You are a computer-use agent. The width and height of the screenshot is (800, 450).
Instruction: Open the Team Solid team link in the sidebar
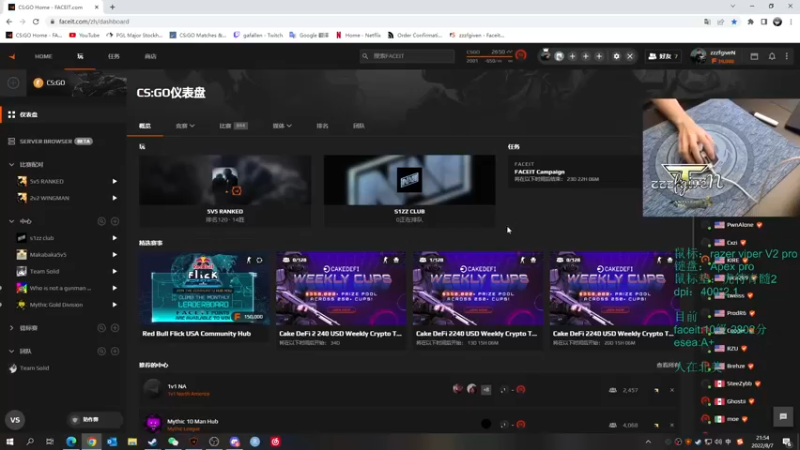[x=34, y=368]
